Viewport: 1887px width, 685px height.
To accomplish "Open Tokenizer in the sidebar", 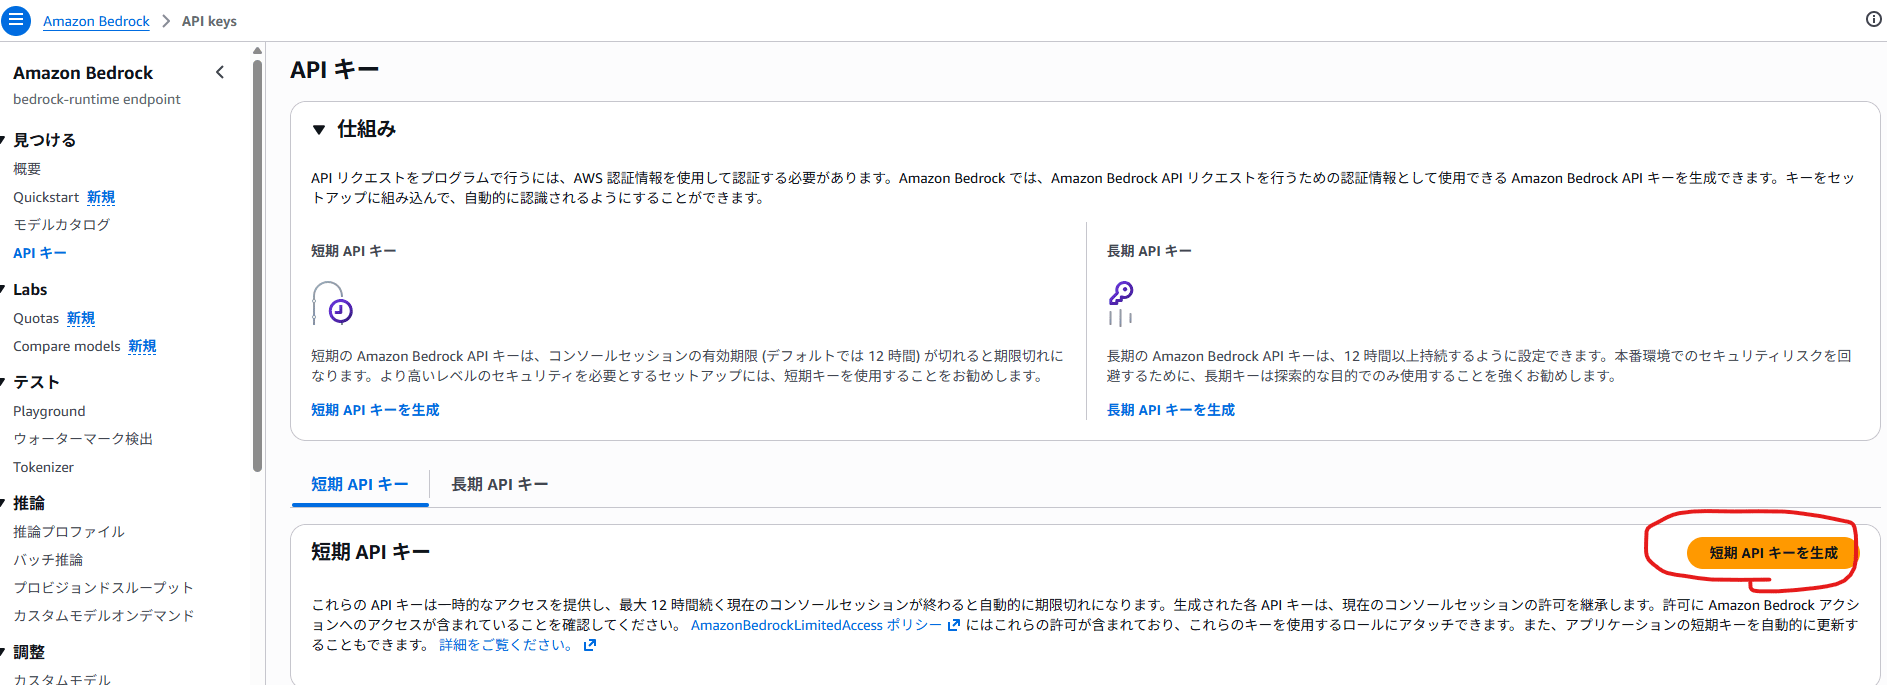I will 43,467.
